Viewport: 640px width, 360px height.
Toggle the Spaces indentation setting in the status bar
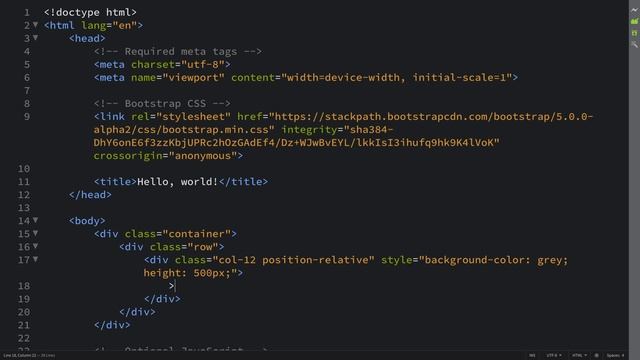pyautogui.click(x=615, y=356)
